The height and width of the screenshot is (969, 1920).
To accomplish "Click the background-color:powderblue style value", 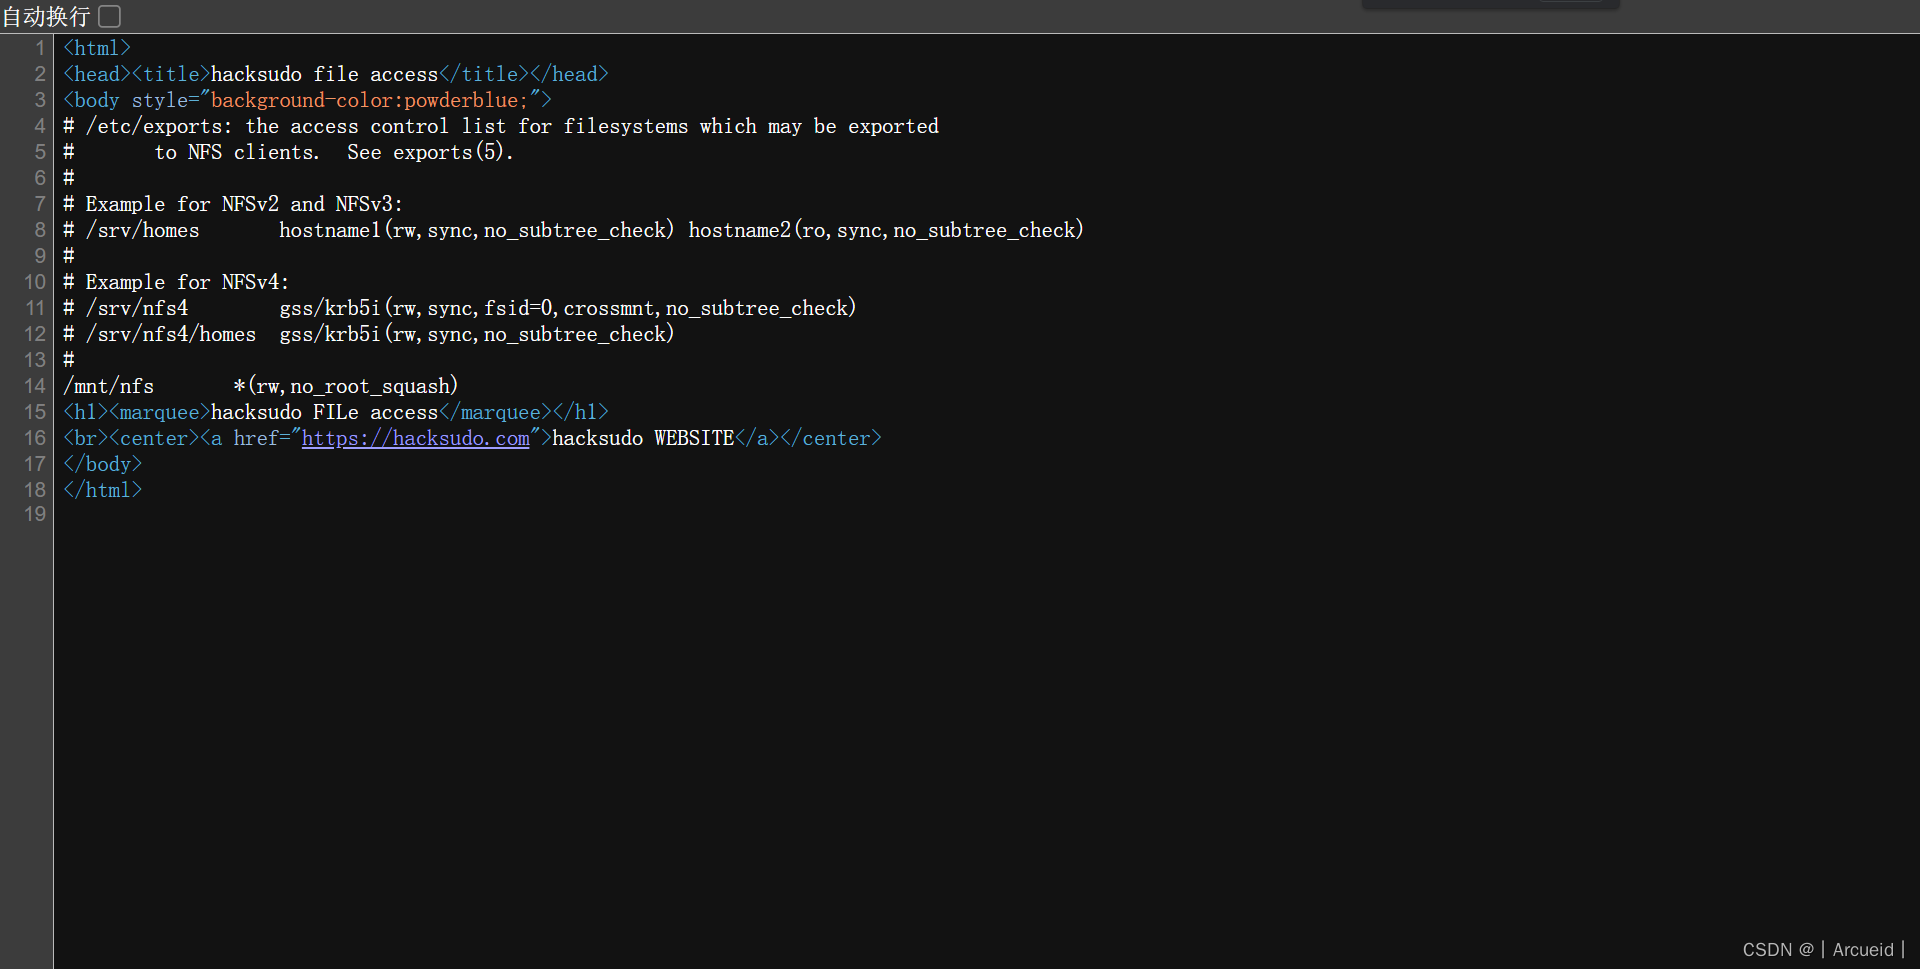I will tap(369, 100).
